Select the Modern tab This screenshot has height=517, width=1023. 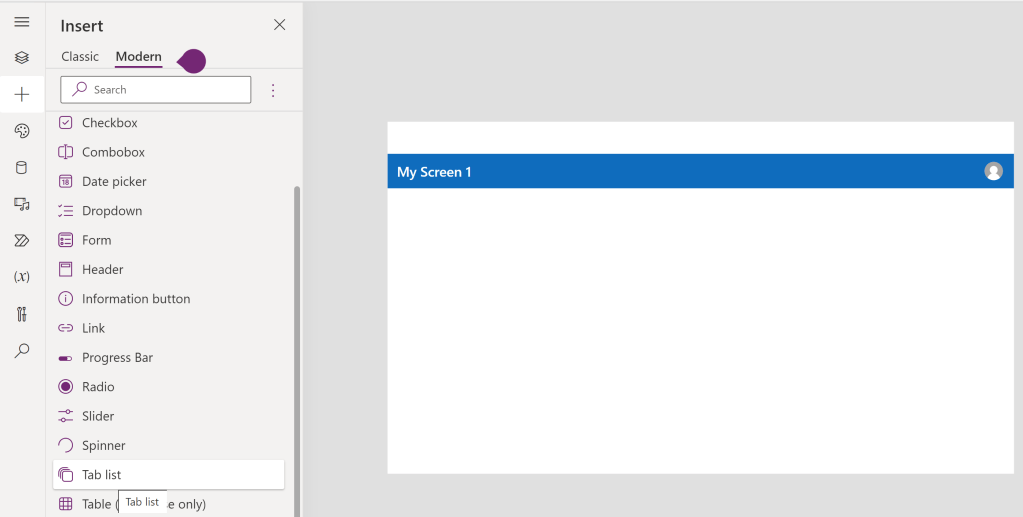click(x=138, y=57)
